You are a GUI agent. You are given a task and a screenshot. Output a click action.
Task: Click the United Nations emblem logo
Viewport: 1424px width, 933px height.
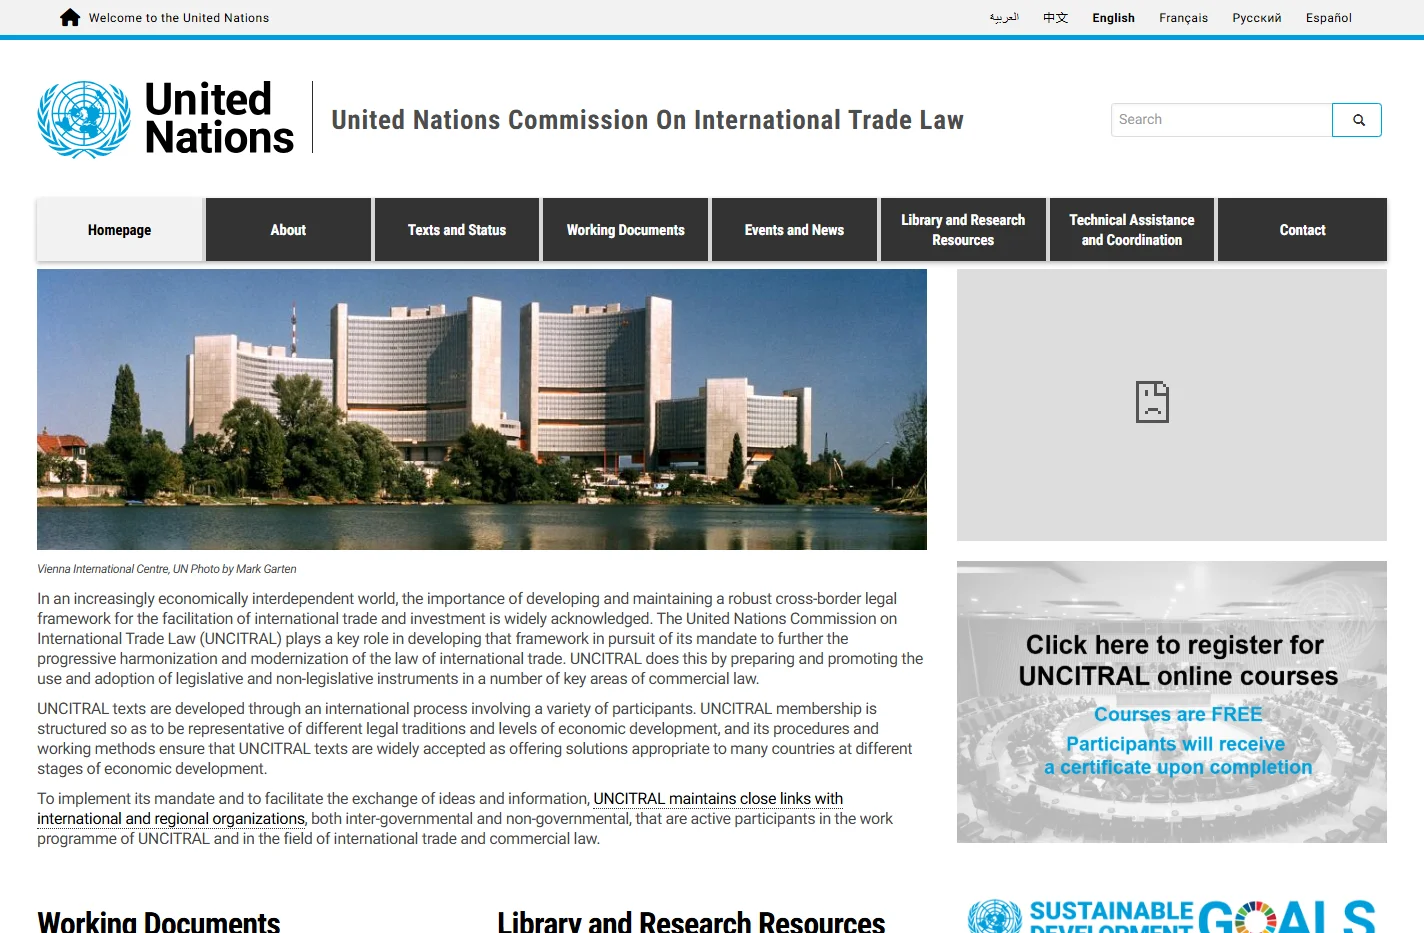84,120
